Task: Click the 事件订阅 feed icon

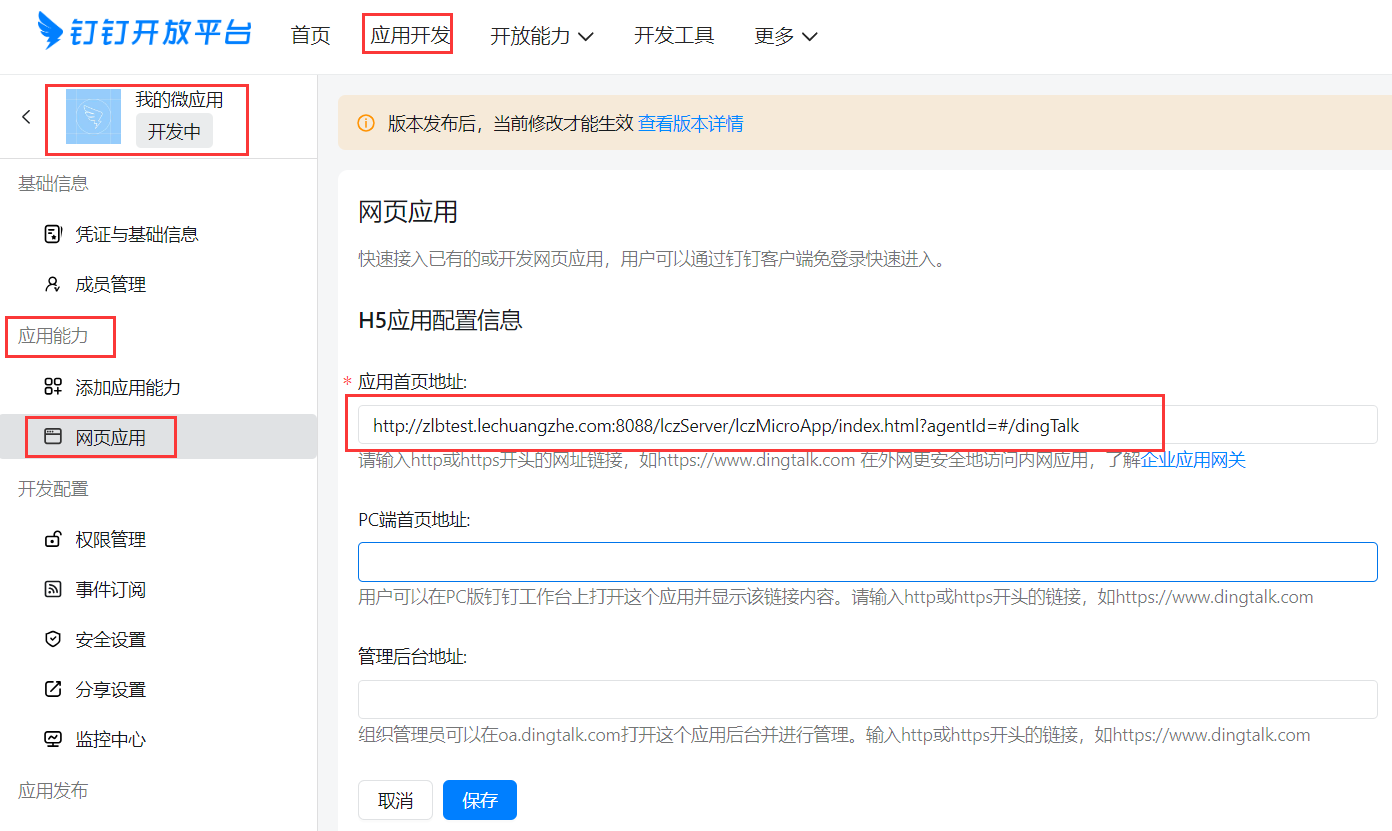Action: (x=53, y=590)
